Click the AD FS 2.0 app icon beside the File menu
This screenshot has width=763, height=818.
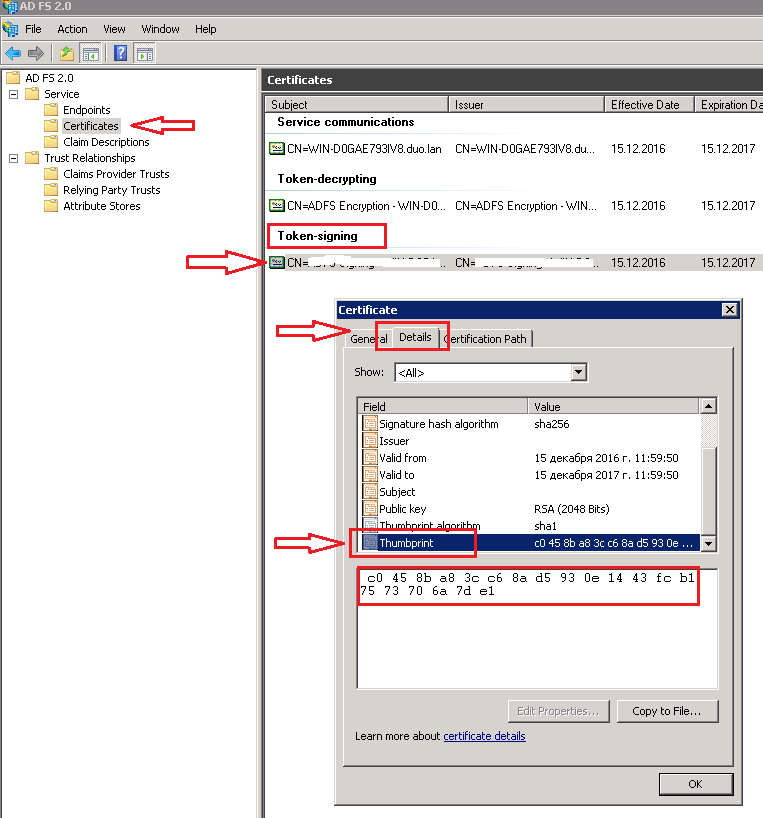tap(10, 29)
